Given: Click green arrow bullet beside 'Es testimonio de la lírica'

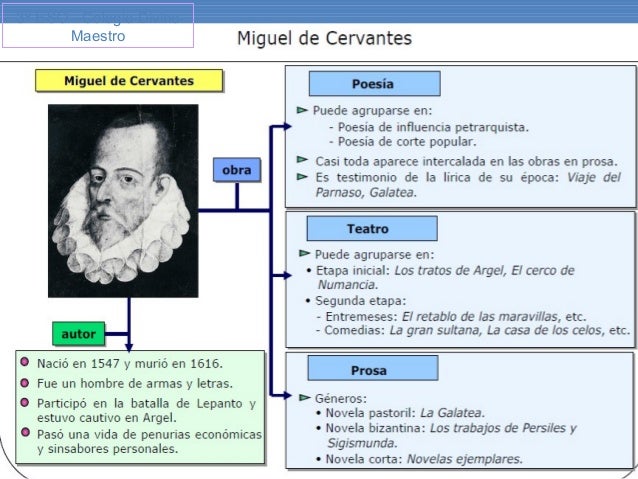Looking at the screenshot, I should [302, 177].
